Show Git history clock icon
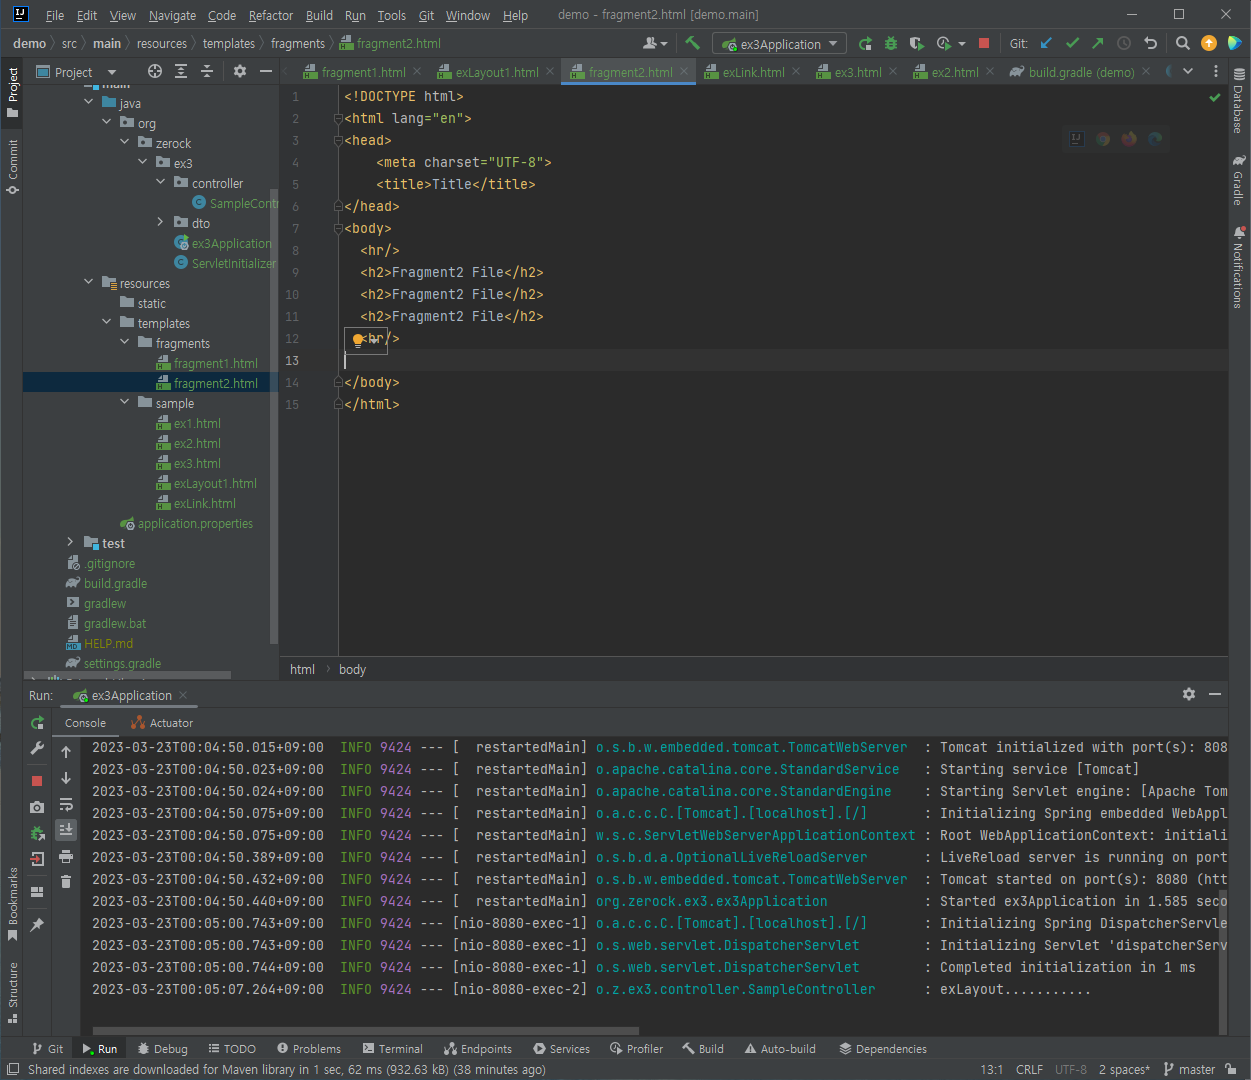Image resolution: width=1251 pixels, height=1080 pixels. coord(1124,43)
